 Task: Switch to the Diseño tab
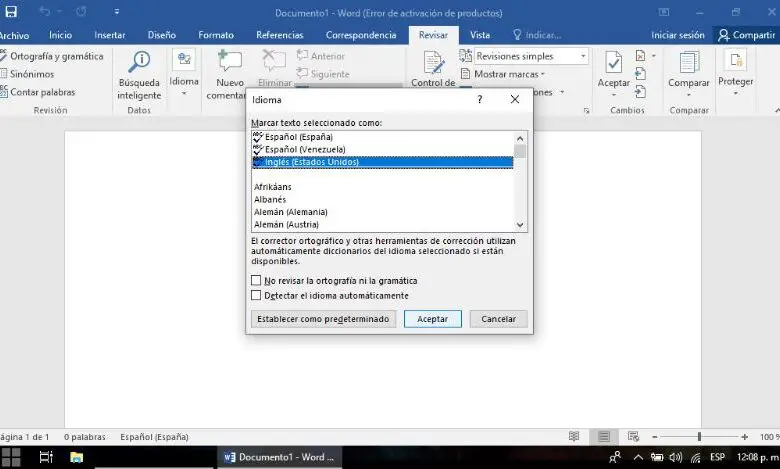tap(162, 35)
